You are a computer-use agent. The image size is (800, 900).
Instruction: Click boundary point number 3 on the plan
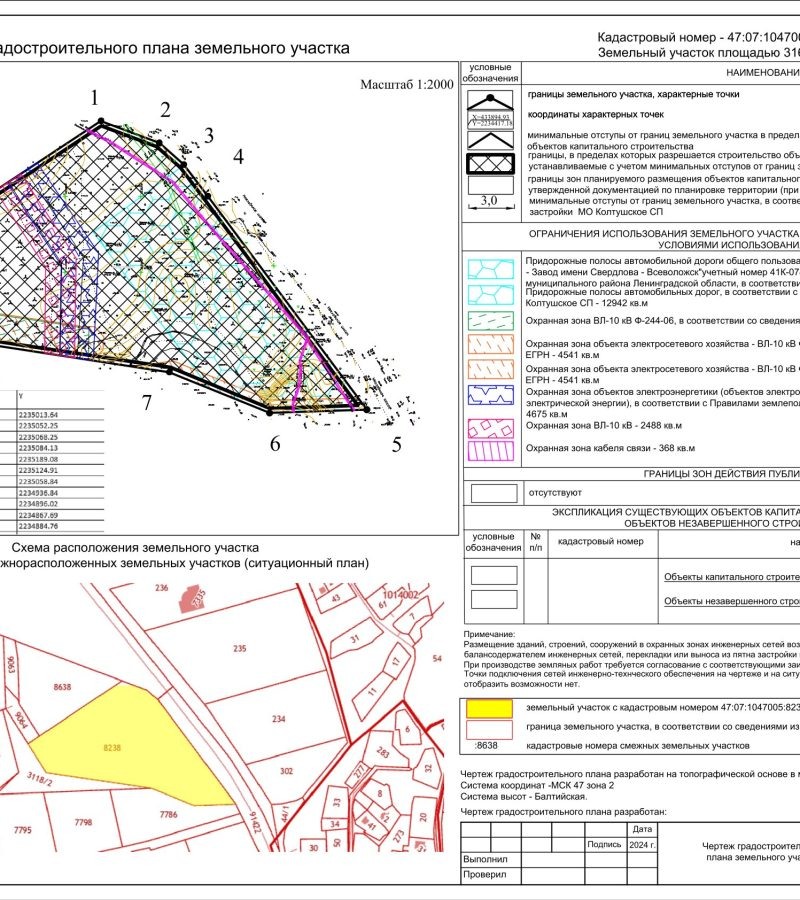[x=209, y=135]
